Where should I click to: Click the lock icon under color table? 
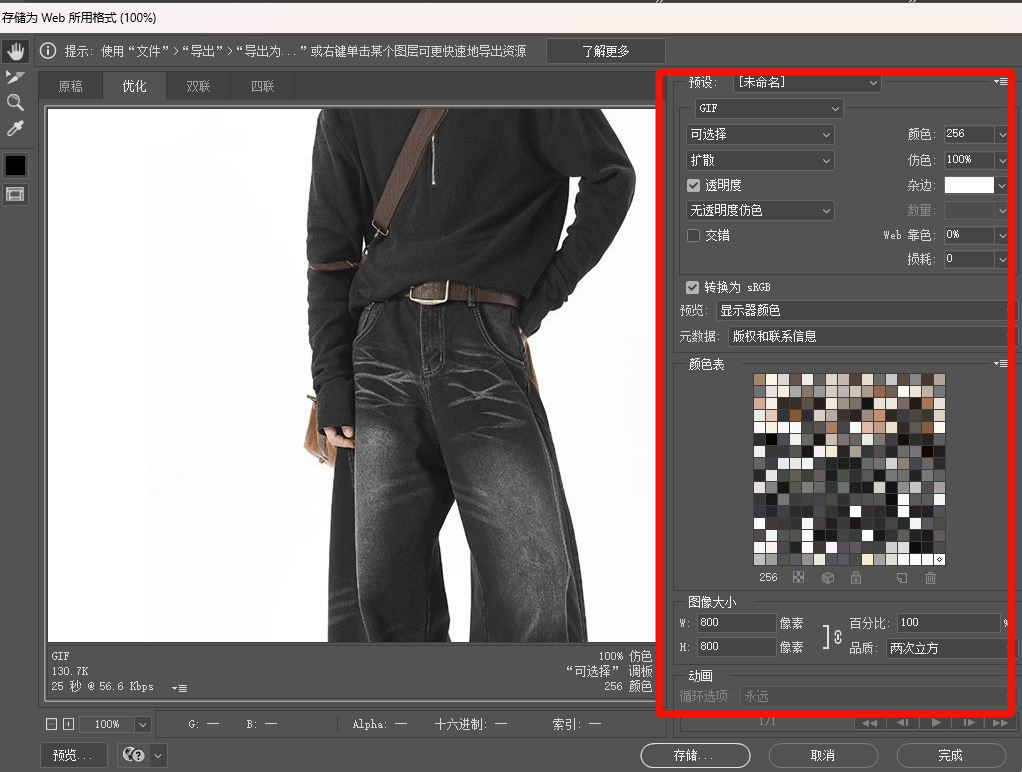855,578
